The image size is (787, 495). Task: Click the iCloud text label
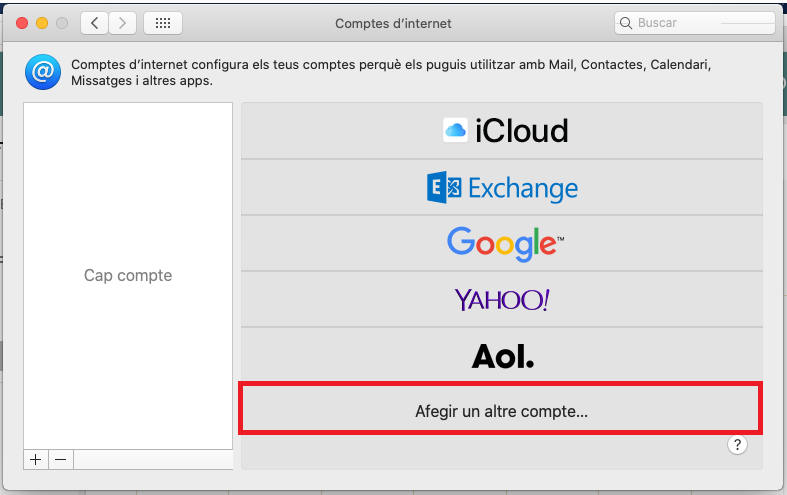(x=521, y=131)
